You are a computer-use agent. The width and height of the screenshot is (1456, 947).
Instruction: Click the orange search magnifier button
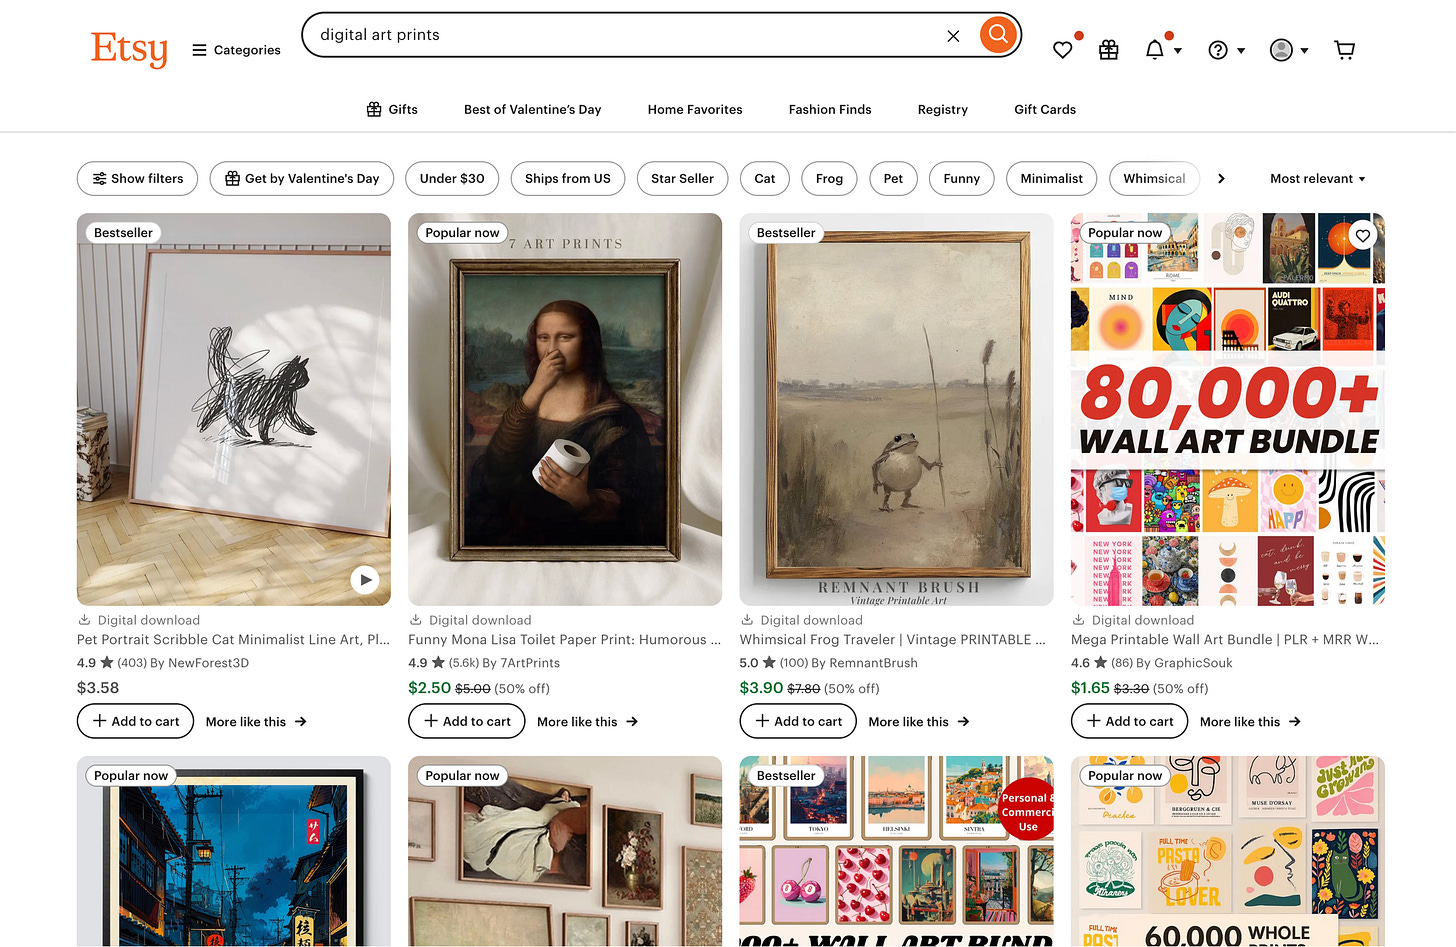[x=997, y=35]
